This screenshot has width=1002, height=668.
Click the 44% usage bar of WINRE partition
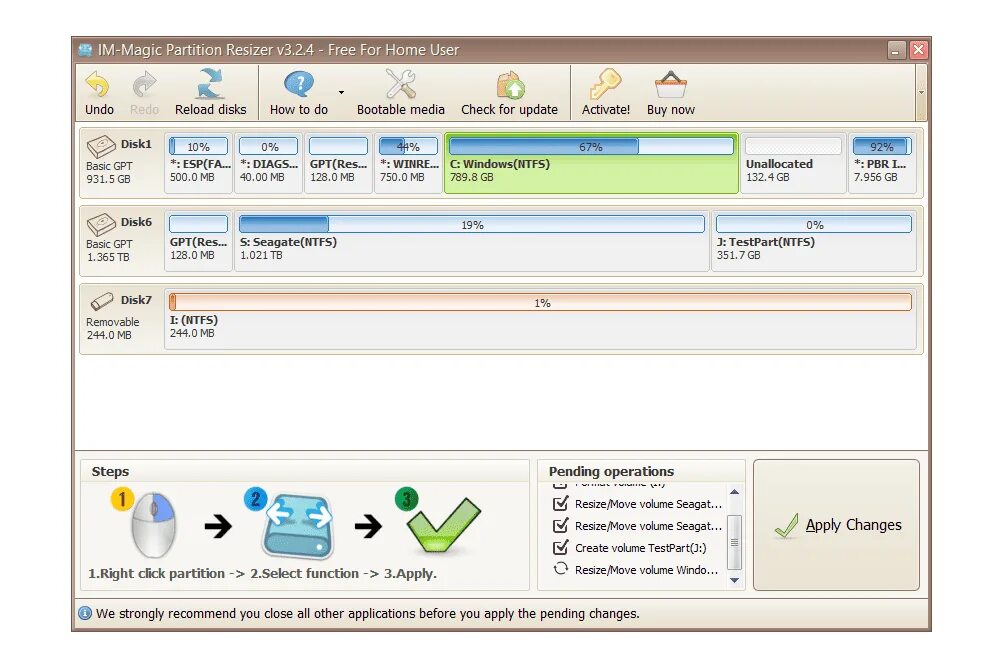point(408,146)
